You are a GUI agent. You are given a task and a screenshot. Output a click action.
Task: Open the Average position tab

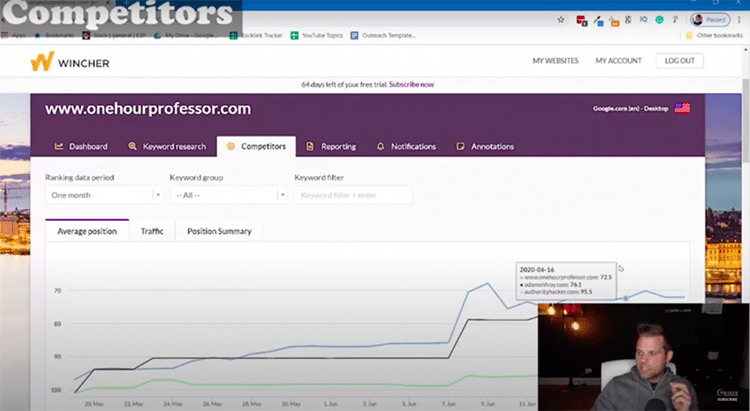87,231
